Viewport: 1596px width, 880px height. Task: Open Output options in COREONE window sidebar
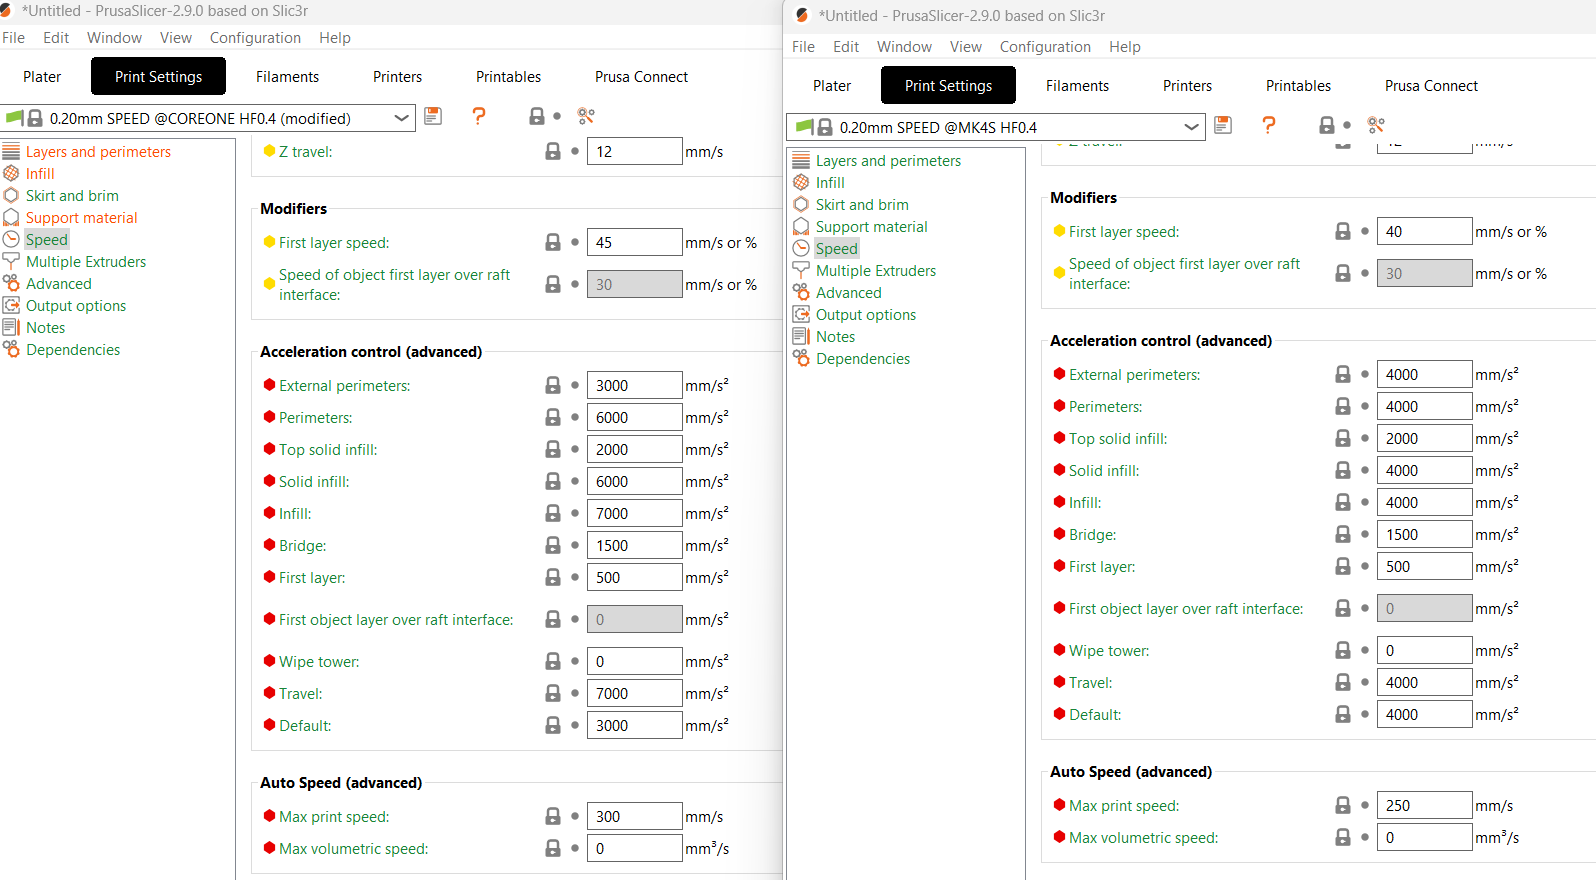pos(76,306)
